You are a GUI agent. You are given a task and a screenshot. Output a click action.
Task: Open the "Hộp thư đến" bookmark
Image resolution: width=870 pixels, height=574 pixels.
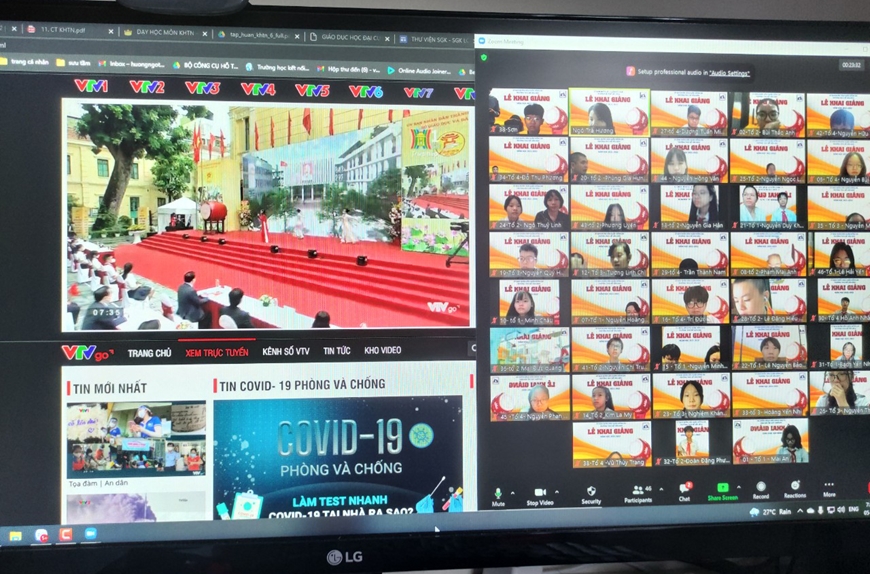pos(348,69)
